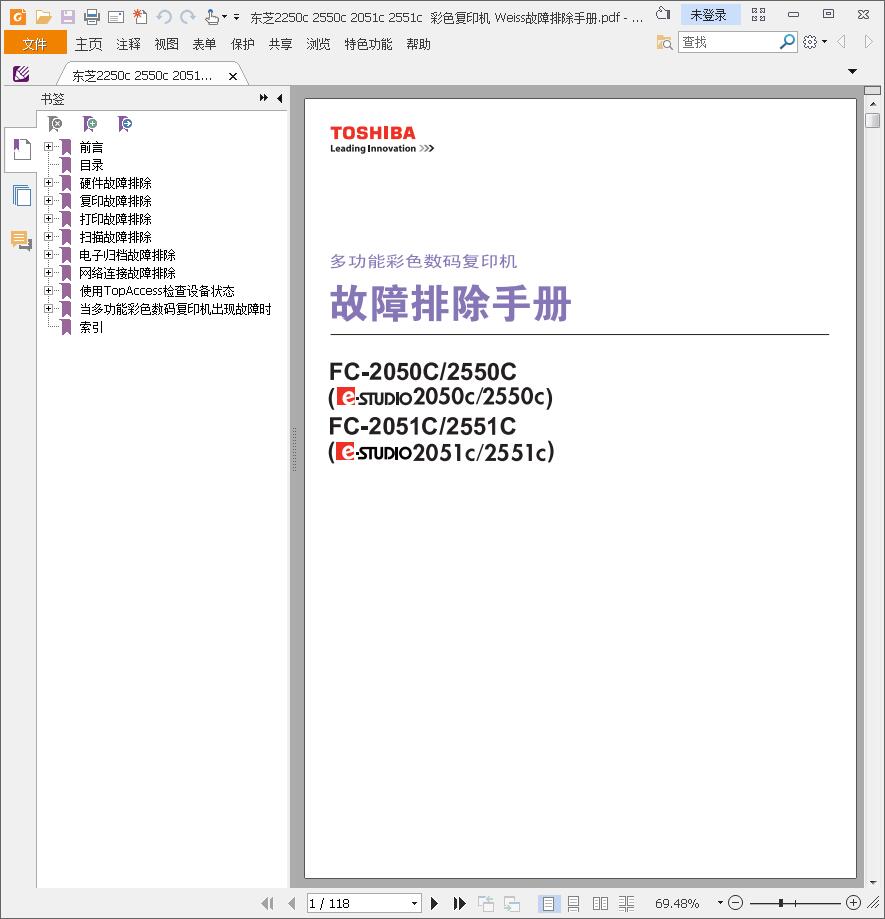This screenshot has width=885, height=919.
Task: Open the 注释 ribbon tab
Action: point(128,44)
